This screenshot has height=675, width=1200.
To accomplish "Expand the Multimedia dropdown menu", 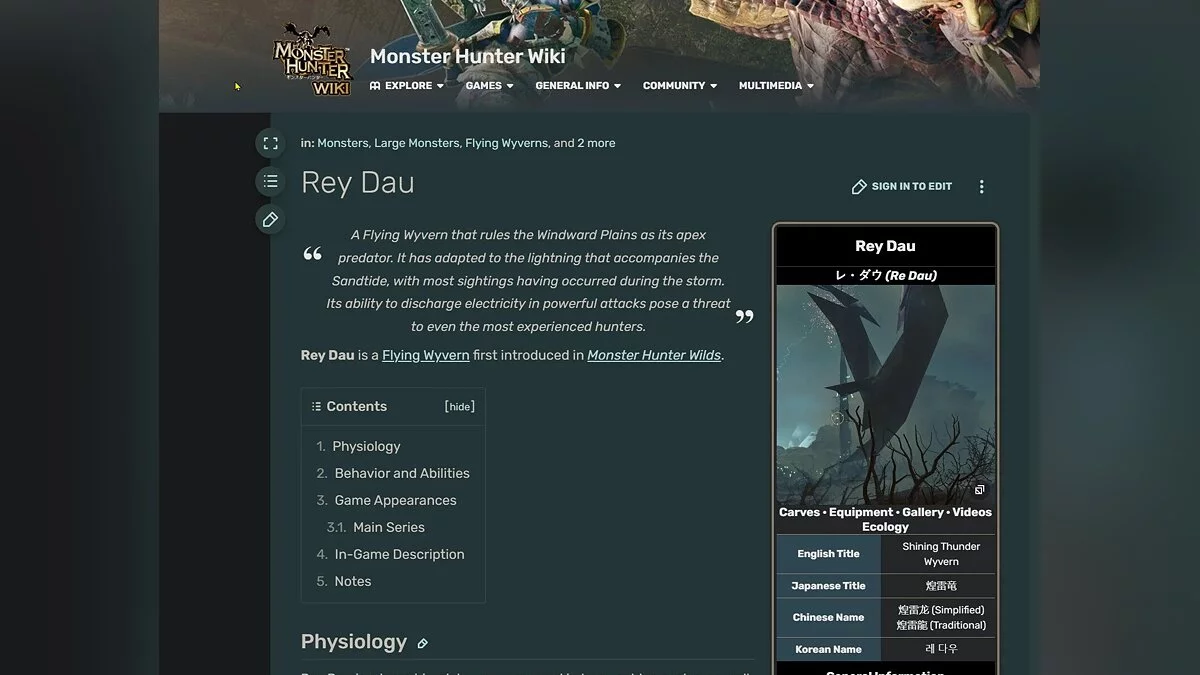I will tap(776, 86).
